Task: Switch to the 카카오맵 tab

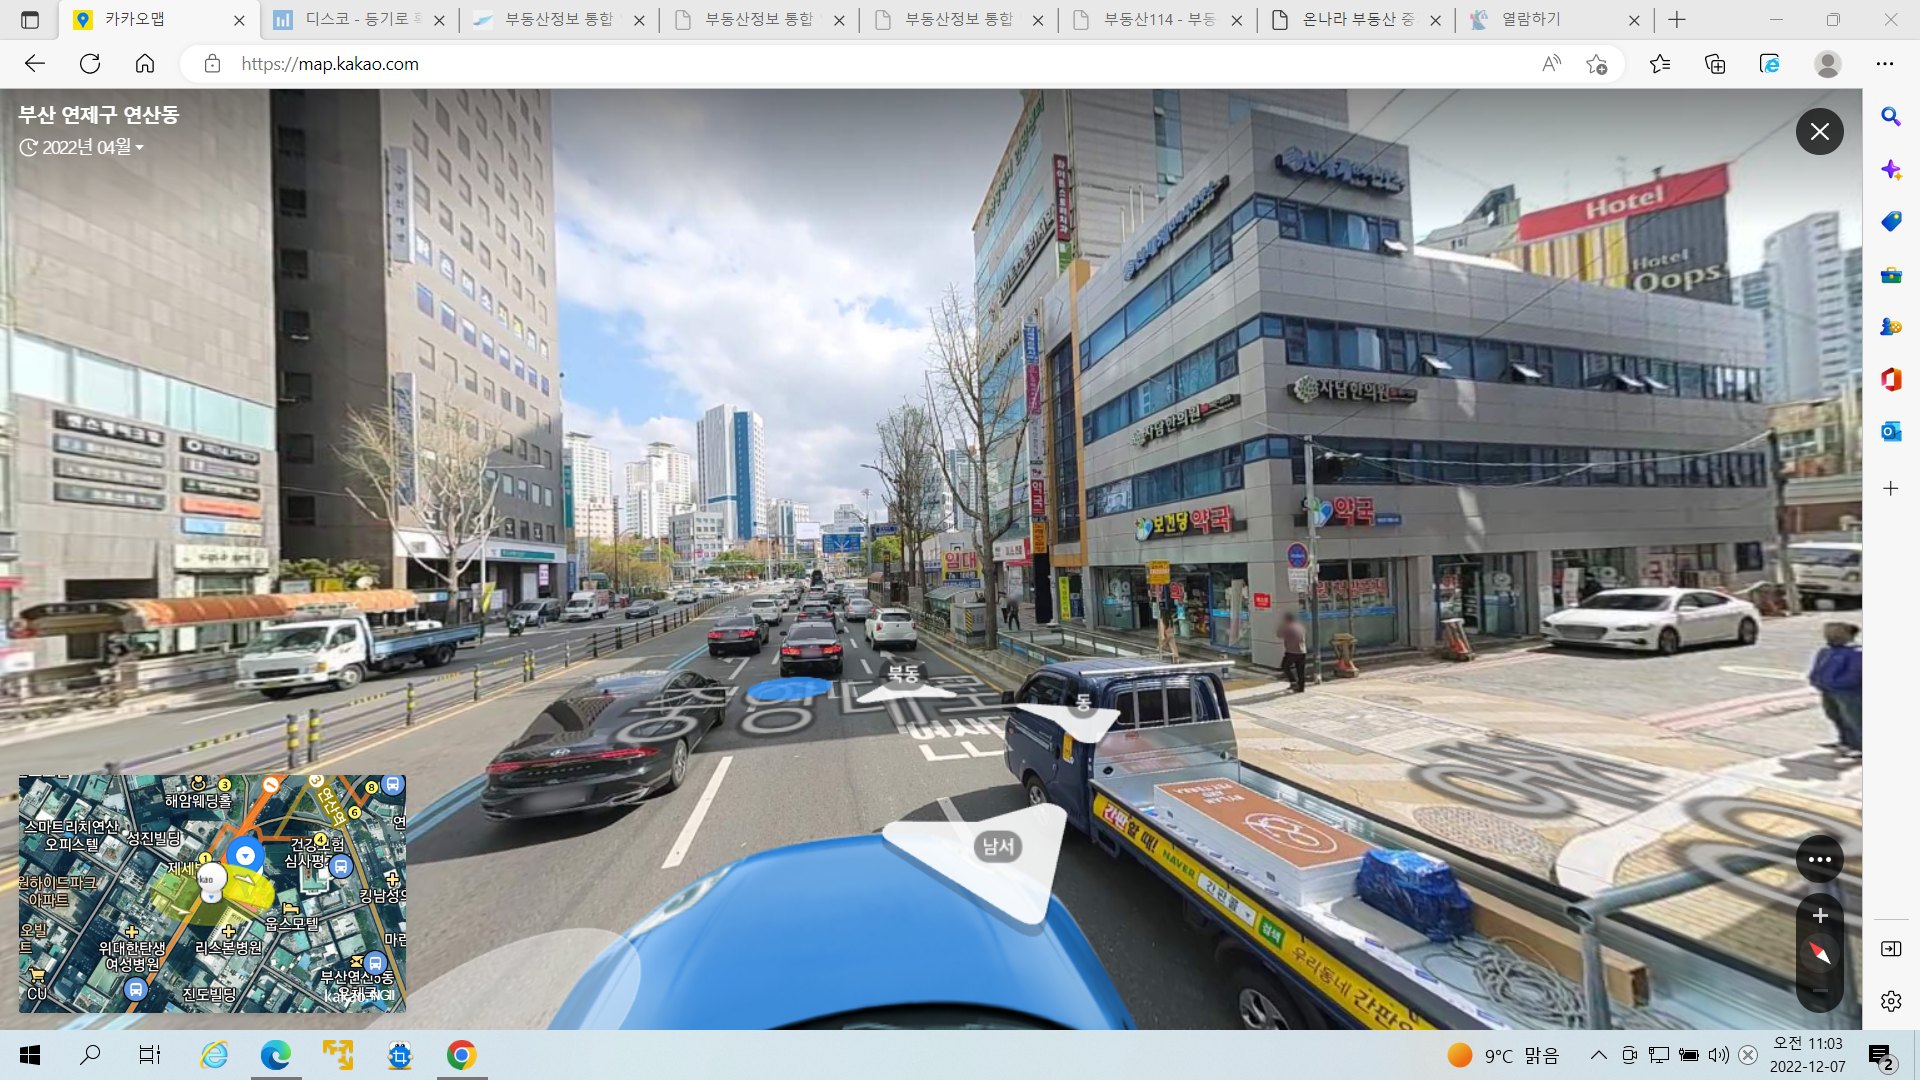Action: point(160,20)
